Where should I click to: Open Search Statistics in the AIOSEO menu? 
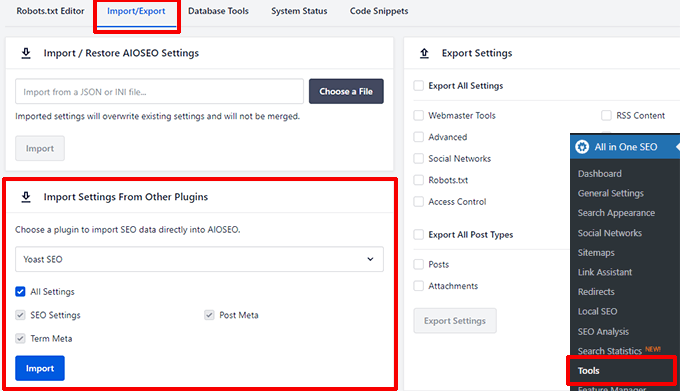point(609,351)
